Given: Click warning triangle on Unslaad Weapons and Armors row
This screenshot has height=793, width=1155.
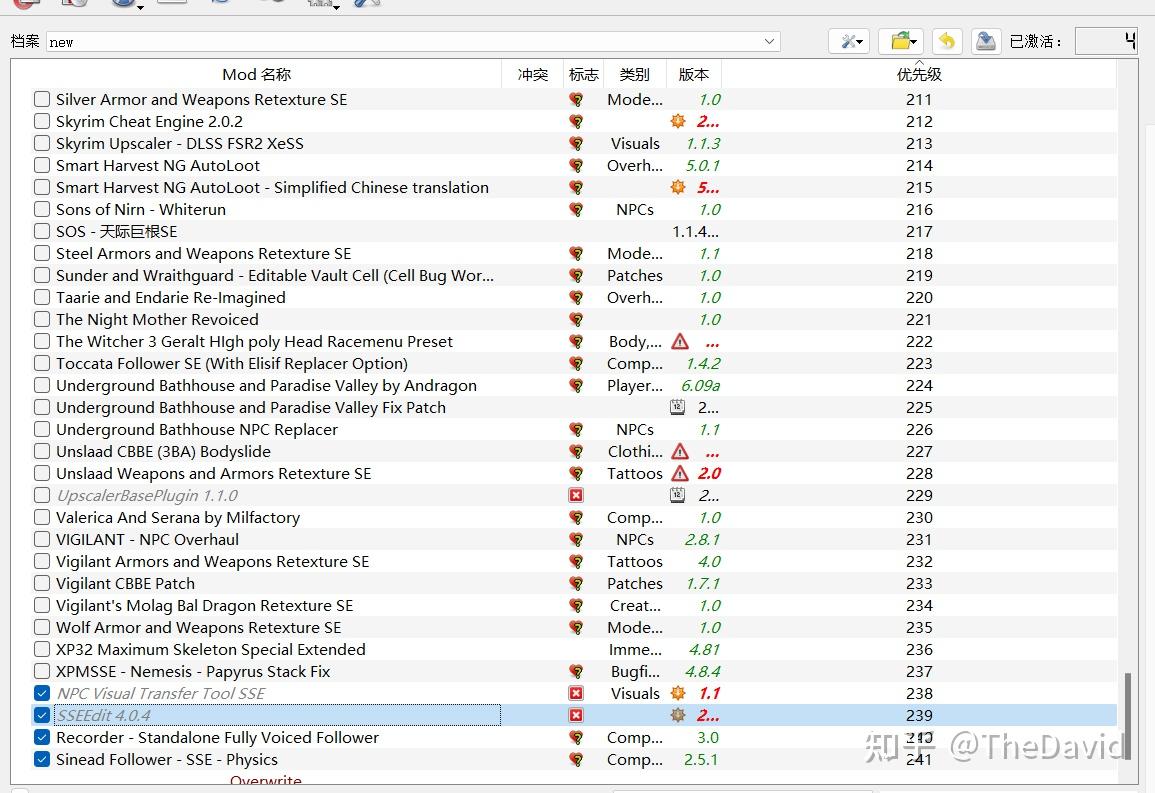Looking at the screenshot, I should click(x=679, y=473).
